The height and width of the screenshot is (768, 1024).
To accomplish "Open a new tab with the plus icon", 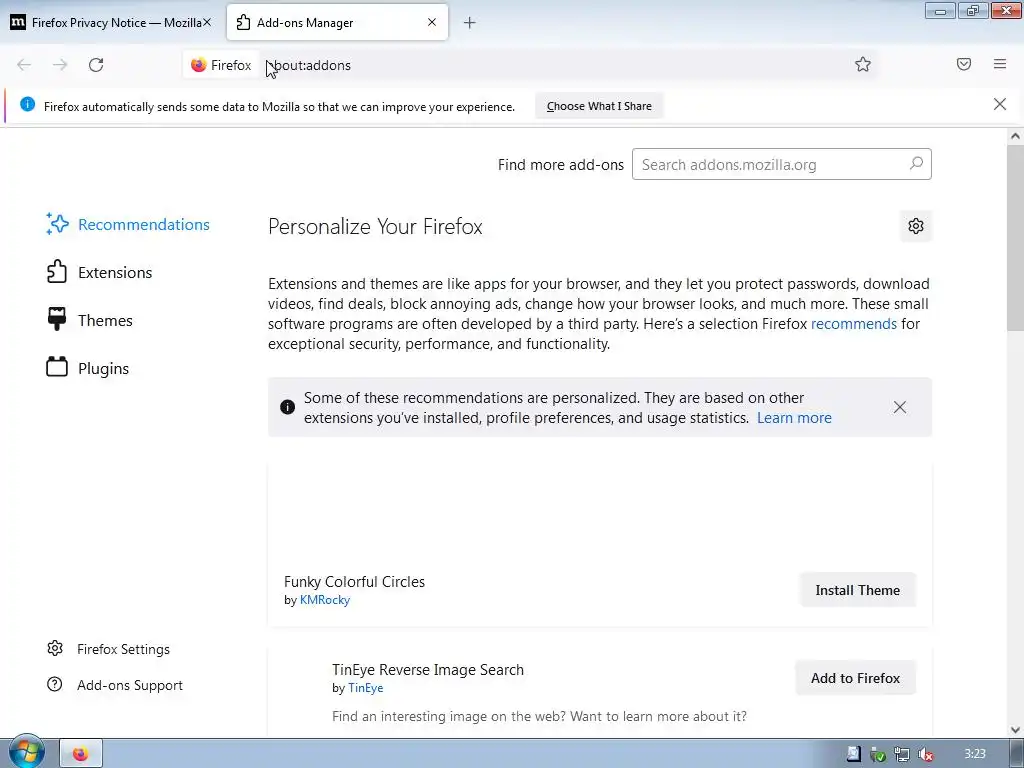I will coord(470,23).
